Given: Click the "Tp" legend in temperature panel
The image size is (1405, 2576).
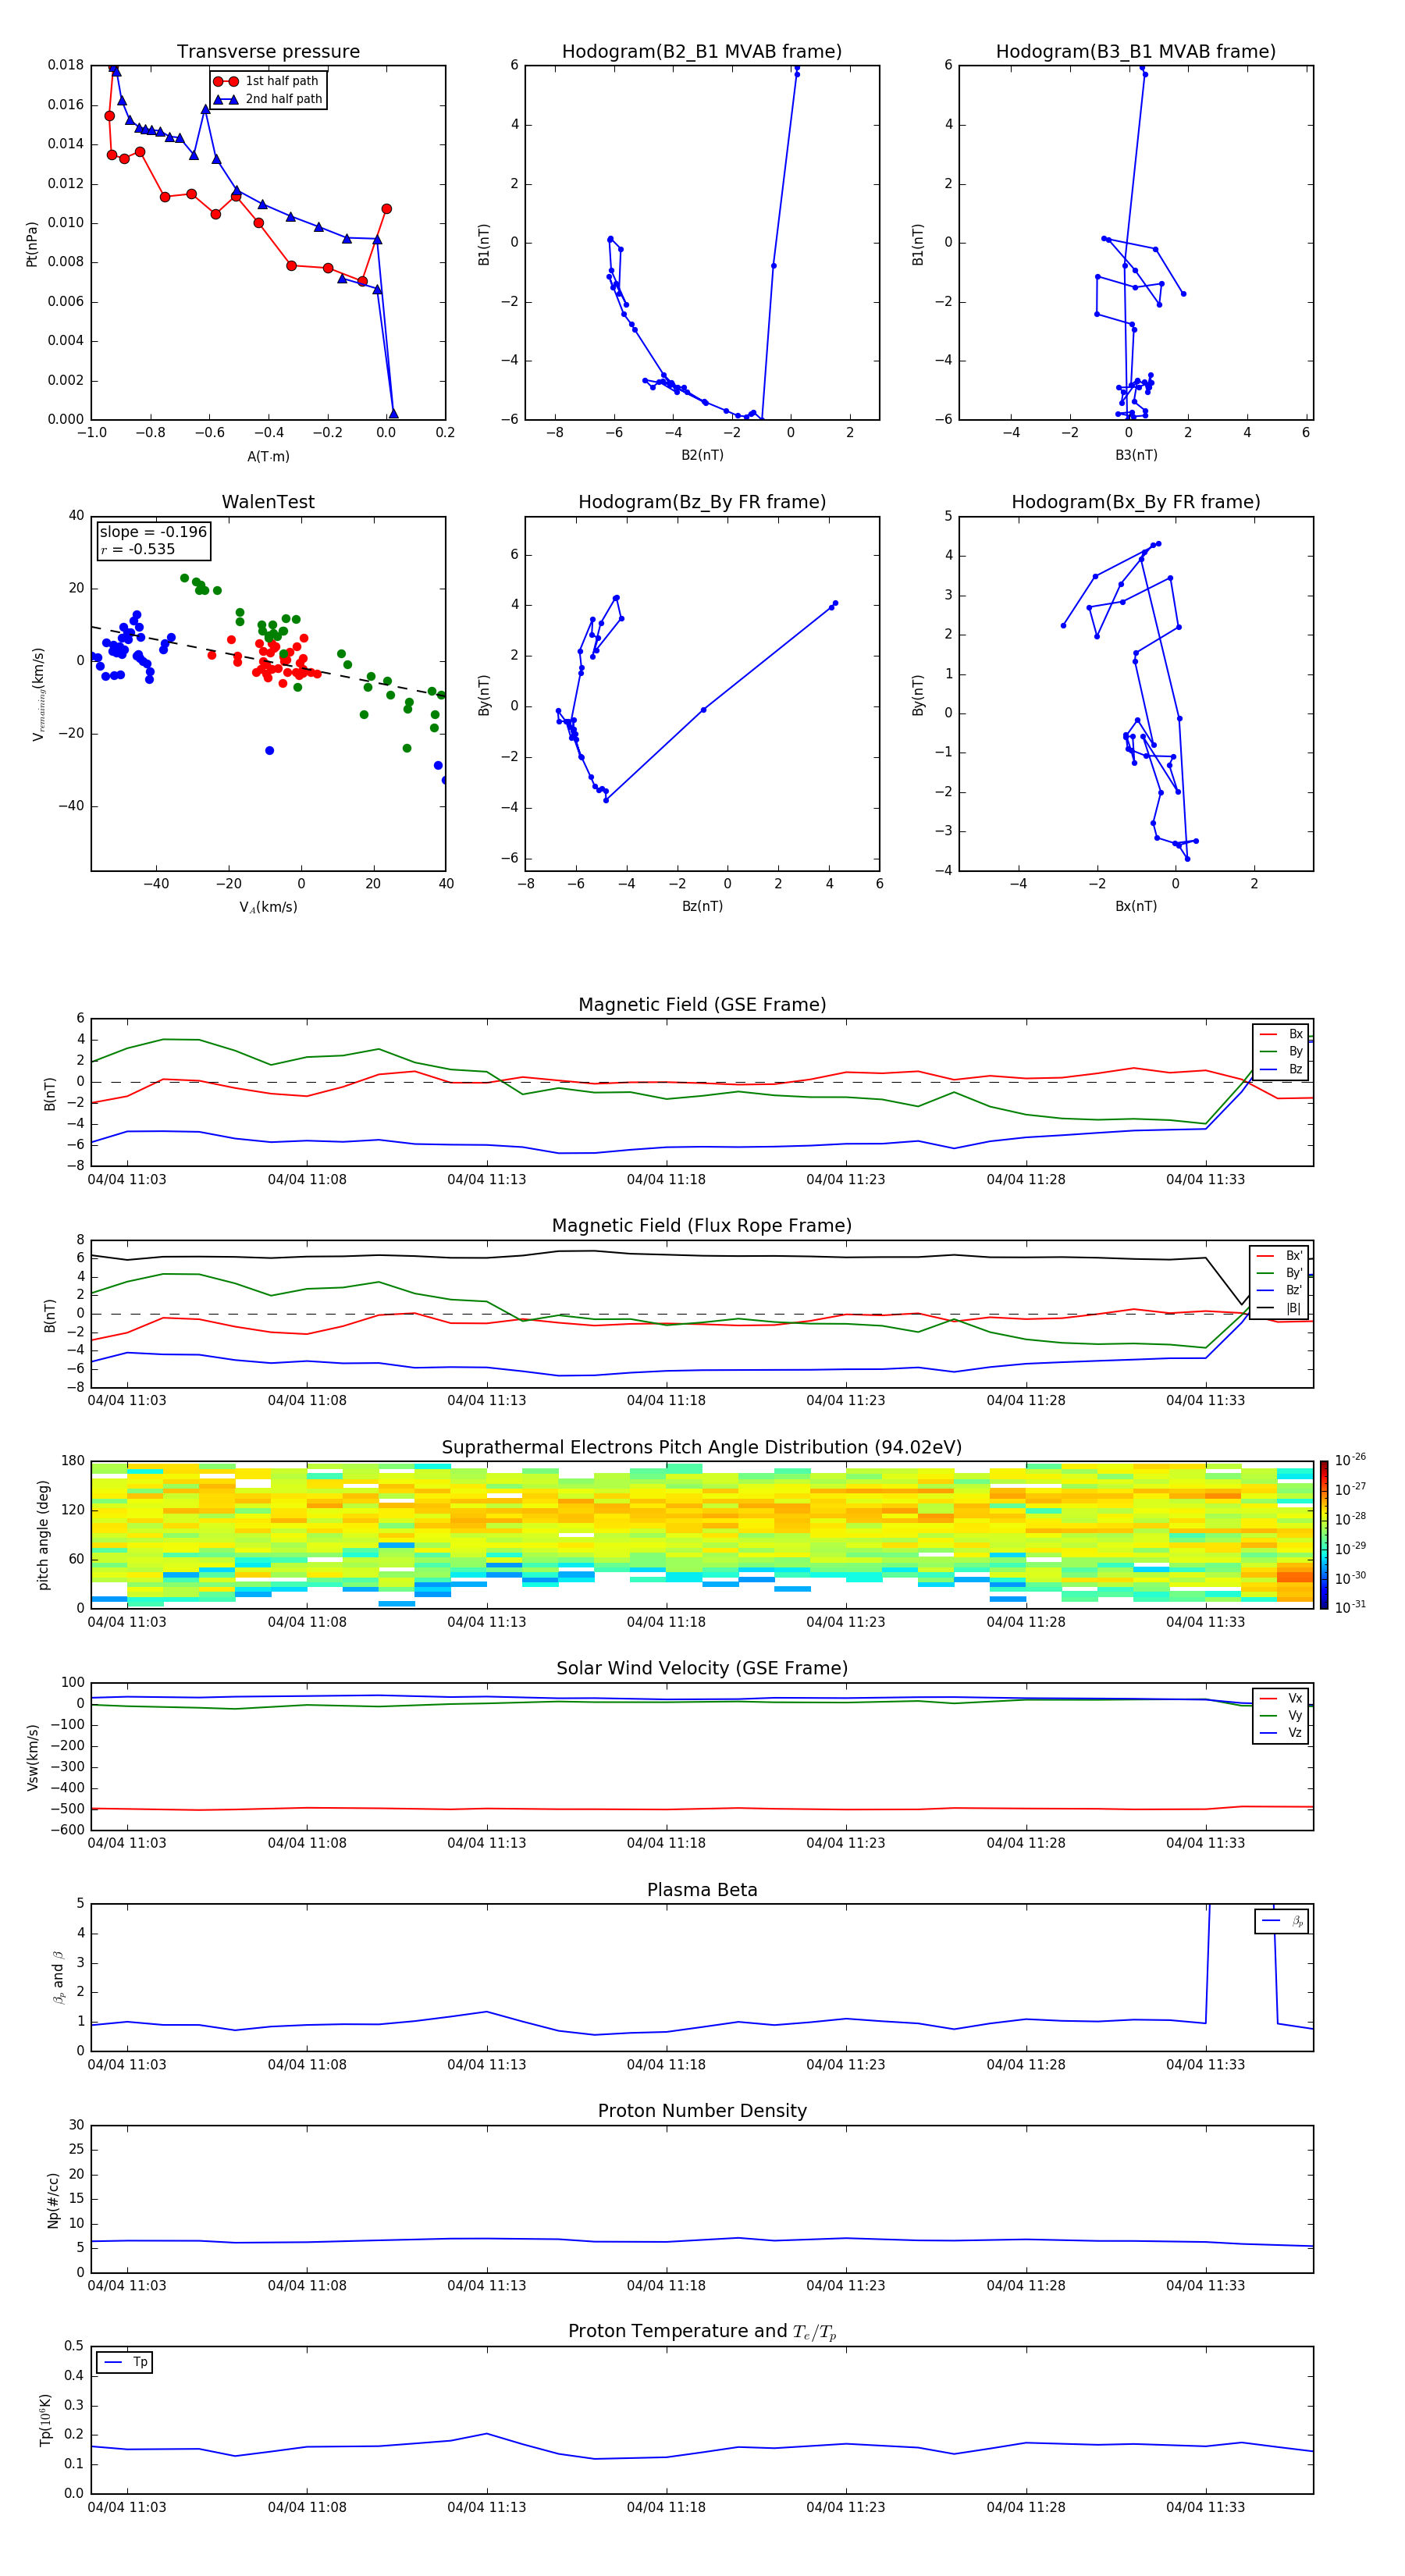Looking at the screenshot, I should 125,2363.
